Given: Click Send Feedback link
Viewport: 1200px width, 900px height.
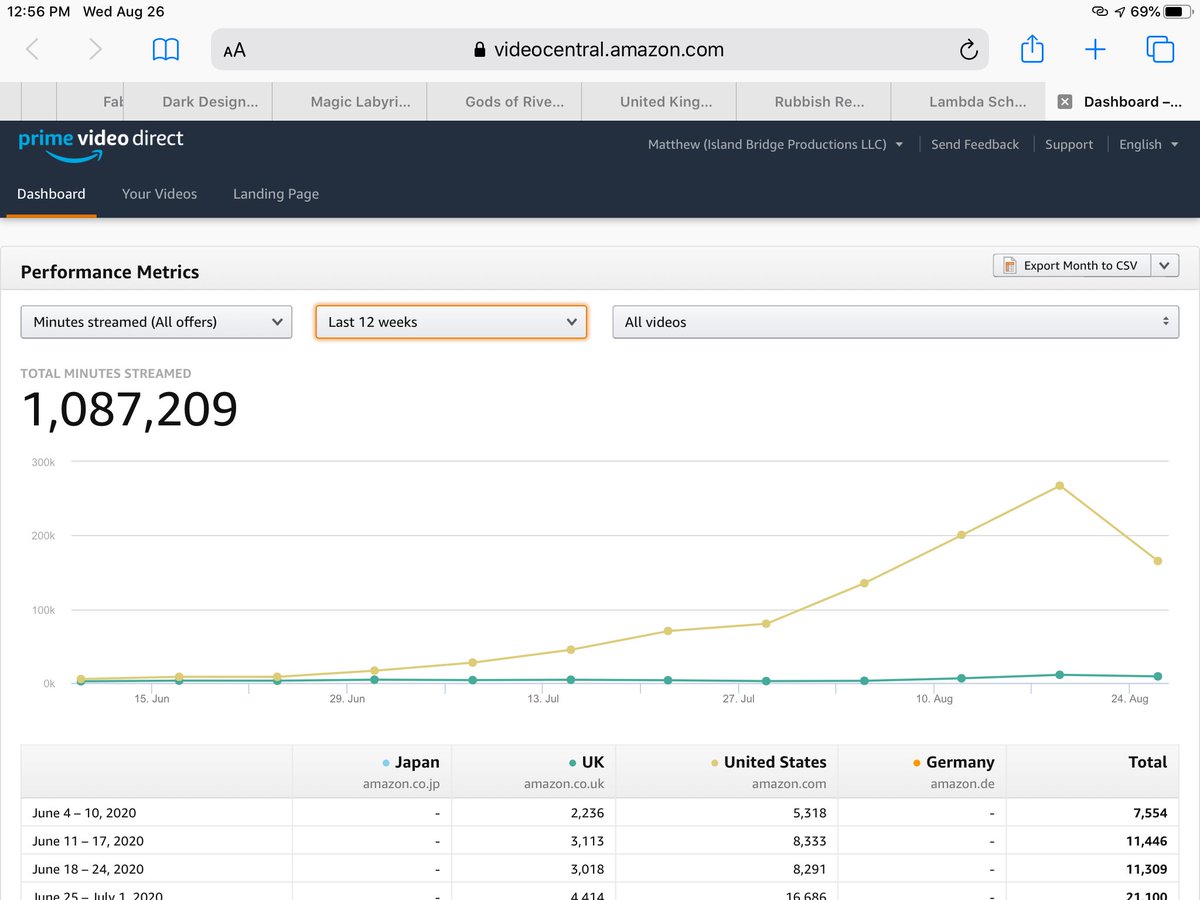Looking at the screenshot, I should coord(975,145).
